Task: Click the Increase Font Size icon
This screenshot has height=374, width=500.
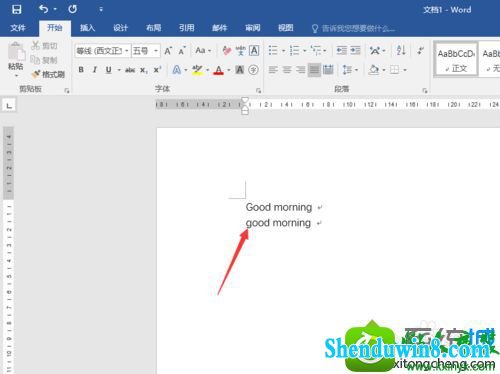Action: (x=168, y=51)
